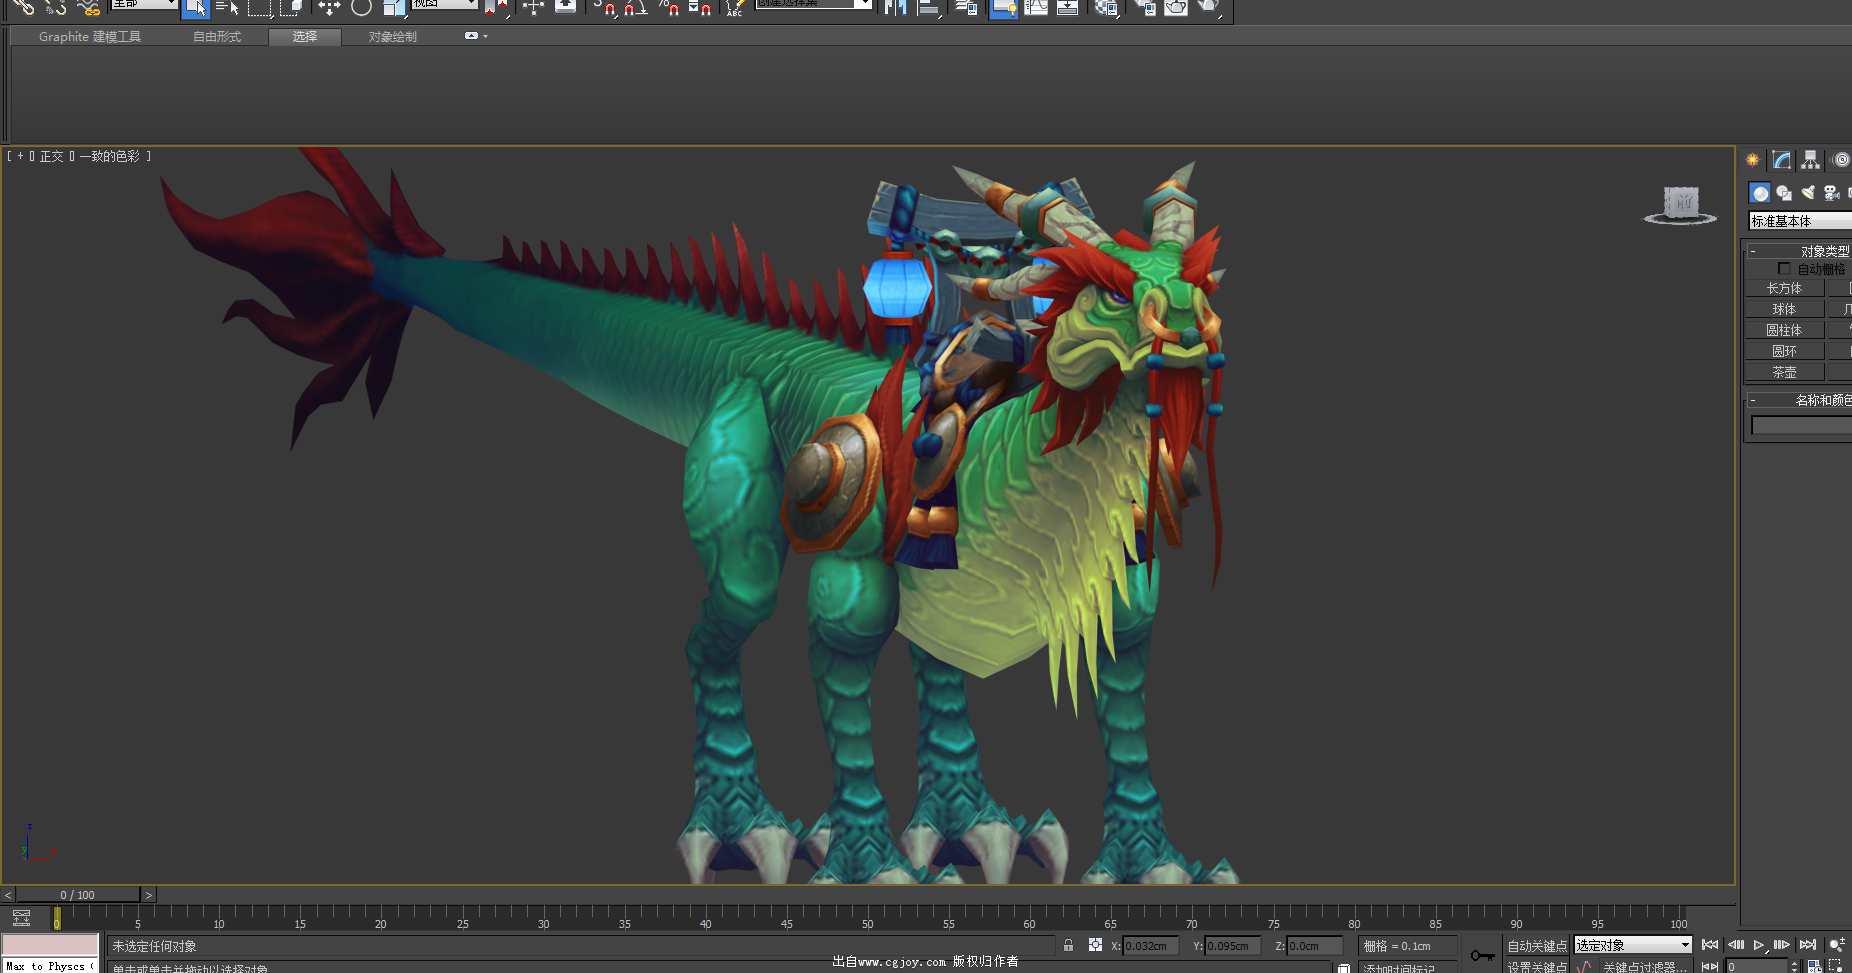Click the teapot Render Frame Window icon
1852x973 pixels.
point(1176,7)
